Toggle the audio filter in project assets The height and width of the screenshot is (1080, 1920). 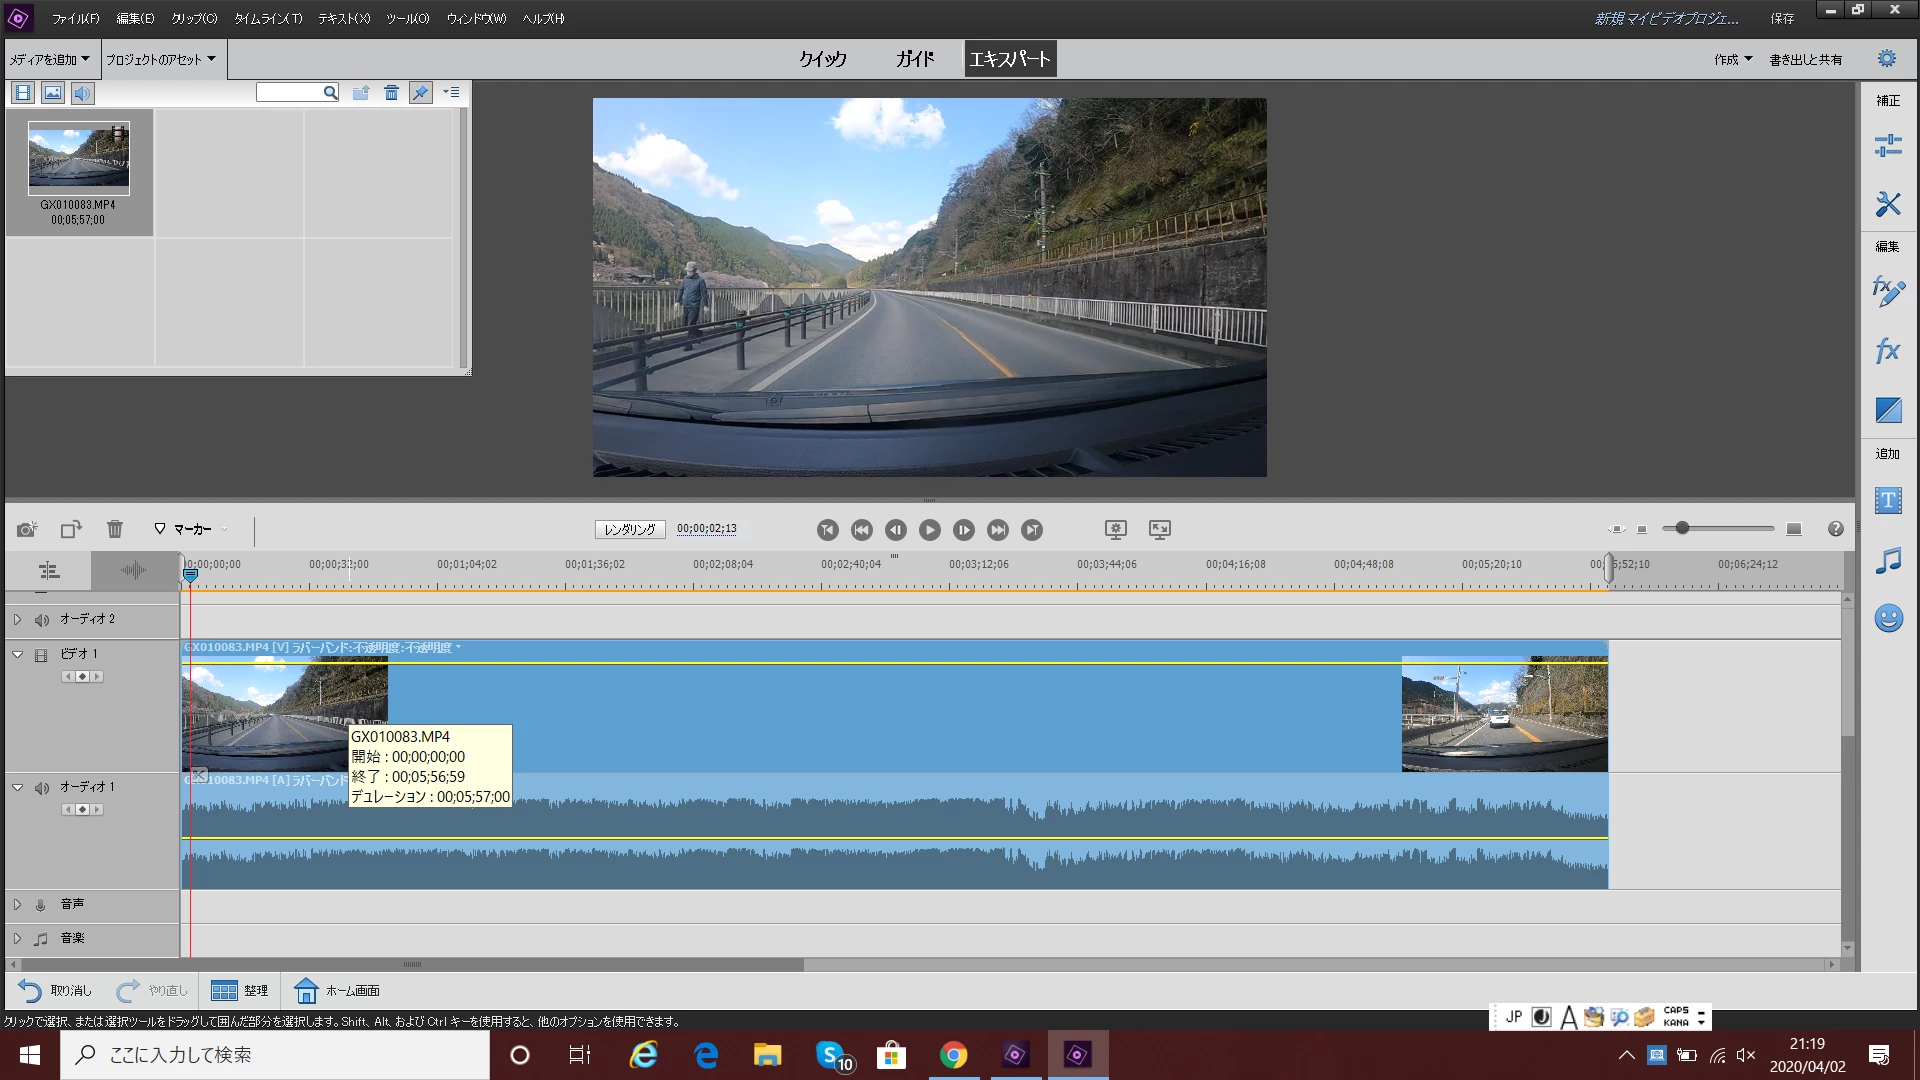coord(82,93)
